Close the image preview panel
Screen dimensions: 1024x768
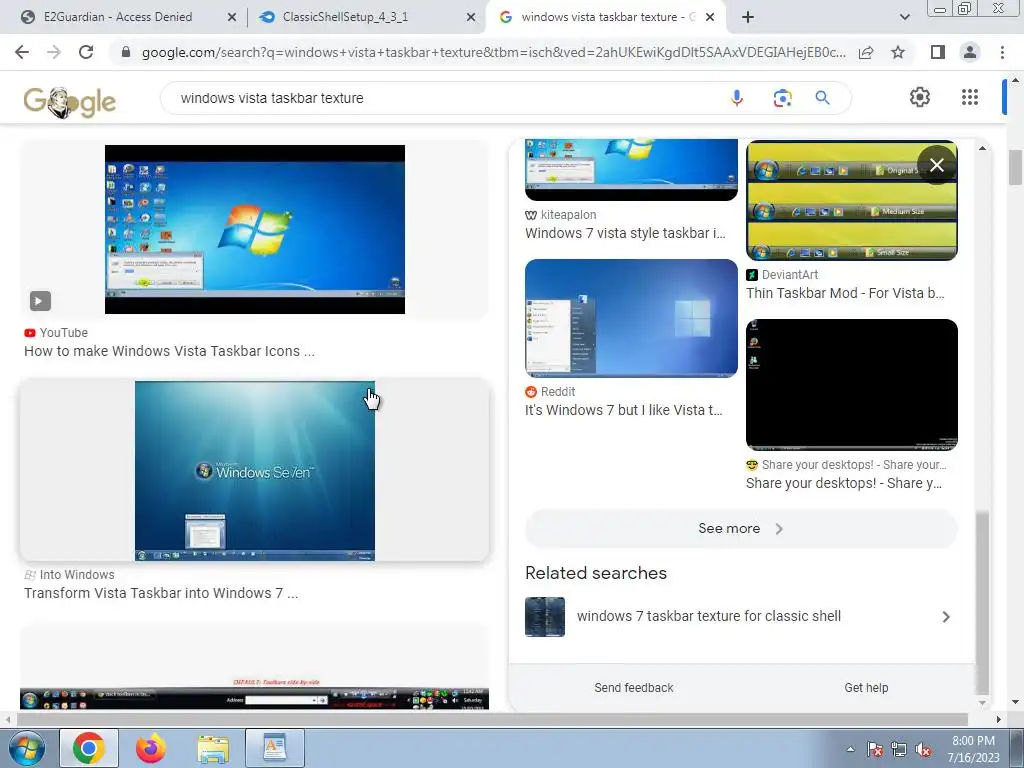(936, 165)
